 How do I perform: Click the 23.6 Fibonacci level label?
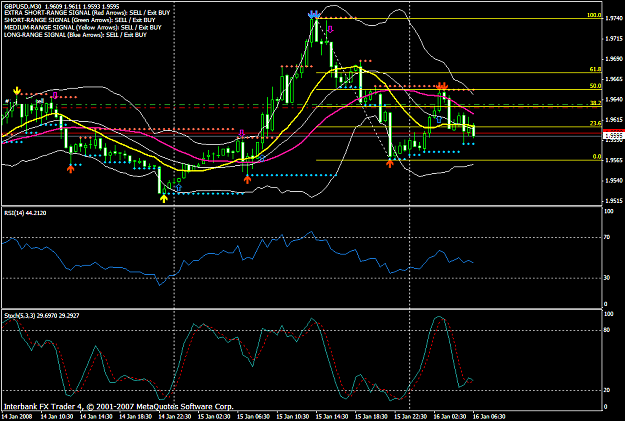[x=596, y=123]
